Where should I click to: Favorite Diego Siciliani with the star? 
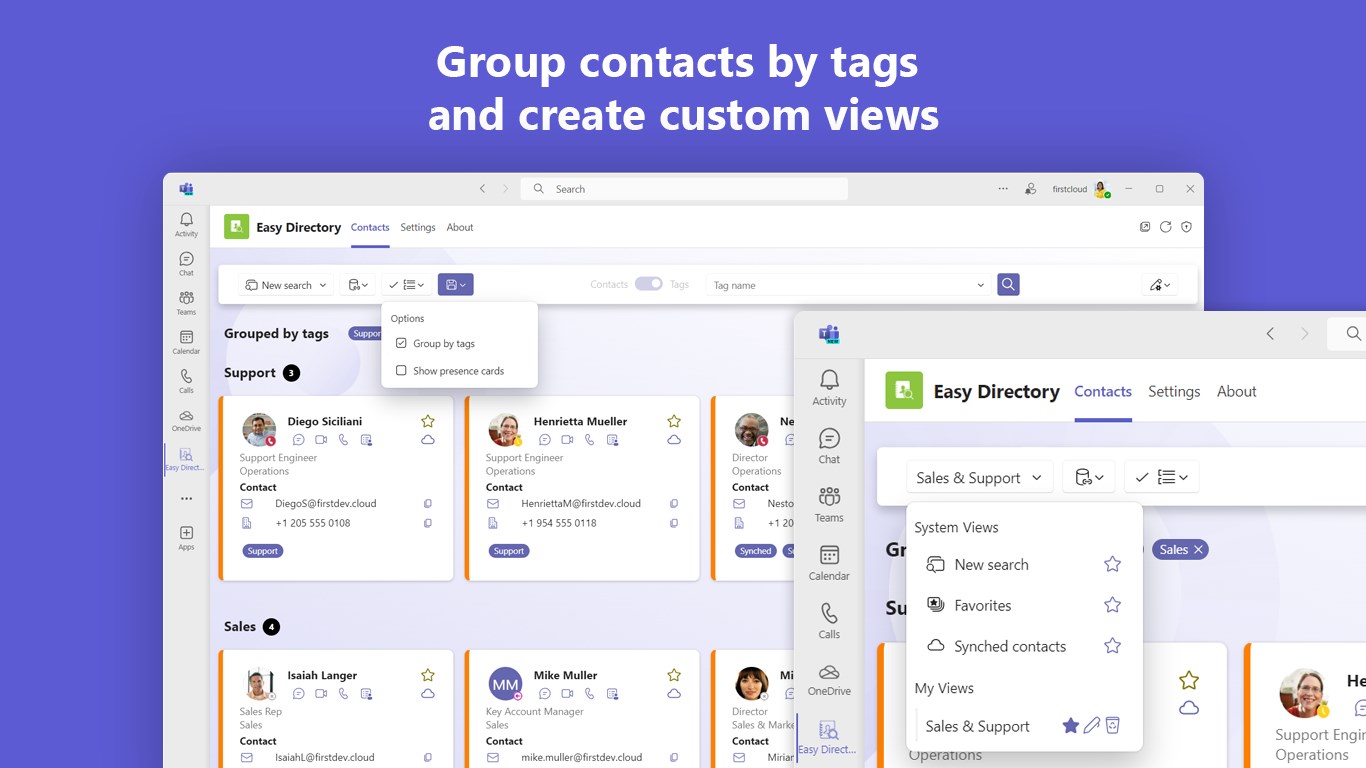click(x=428, y=421)
